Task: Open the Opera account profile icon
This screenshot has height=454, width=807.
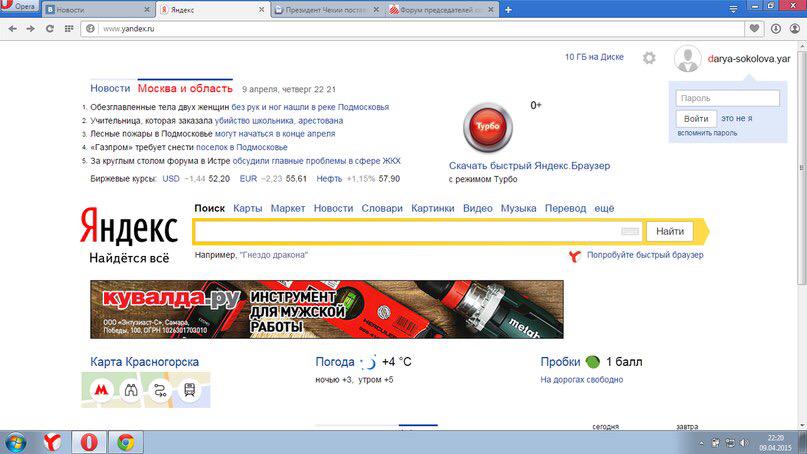Action: 794,29
